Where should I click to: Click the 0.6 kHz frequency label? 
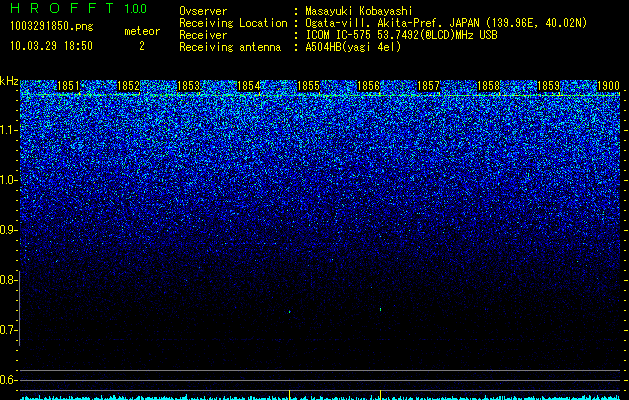tap(8, 380)
